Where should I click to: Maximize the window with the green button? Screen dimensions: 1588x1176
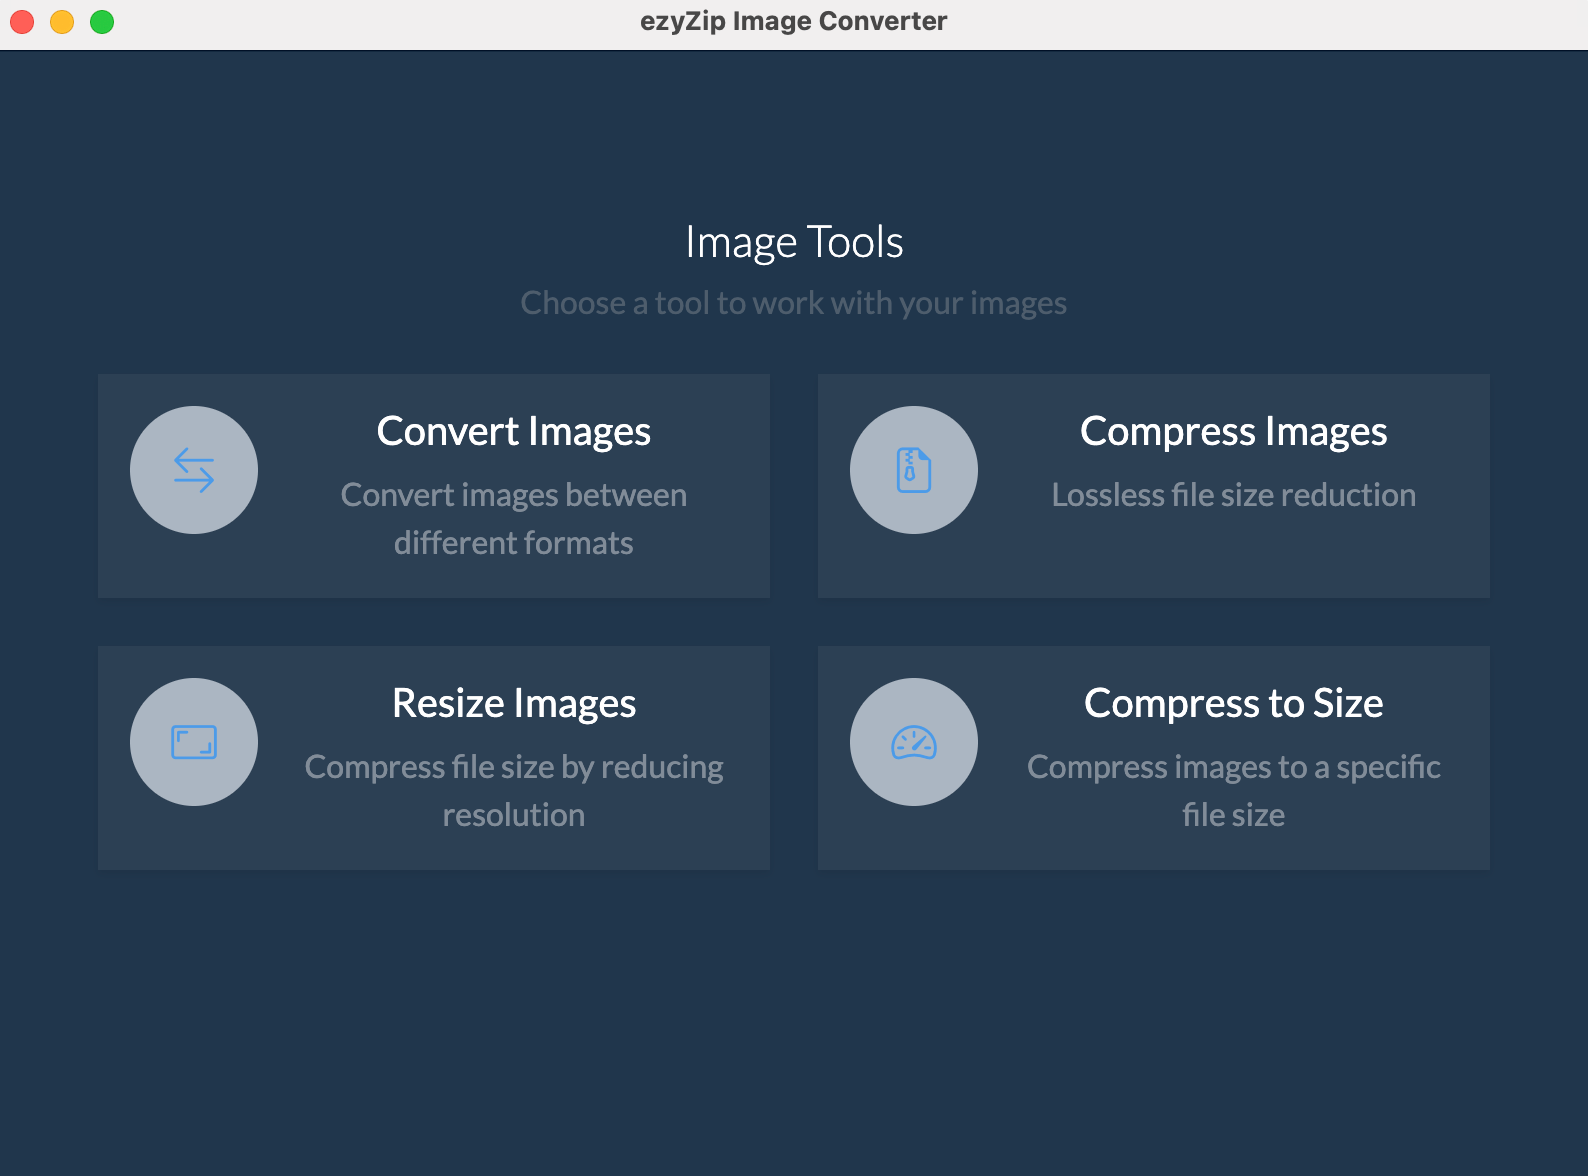click(x=102, y=22)
